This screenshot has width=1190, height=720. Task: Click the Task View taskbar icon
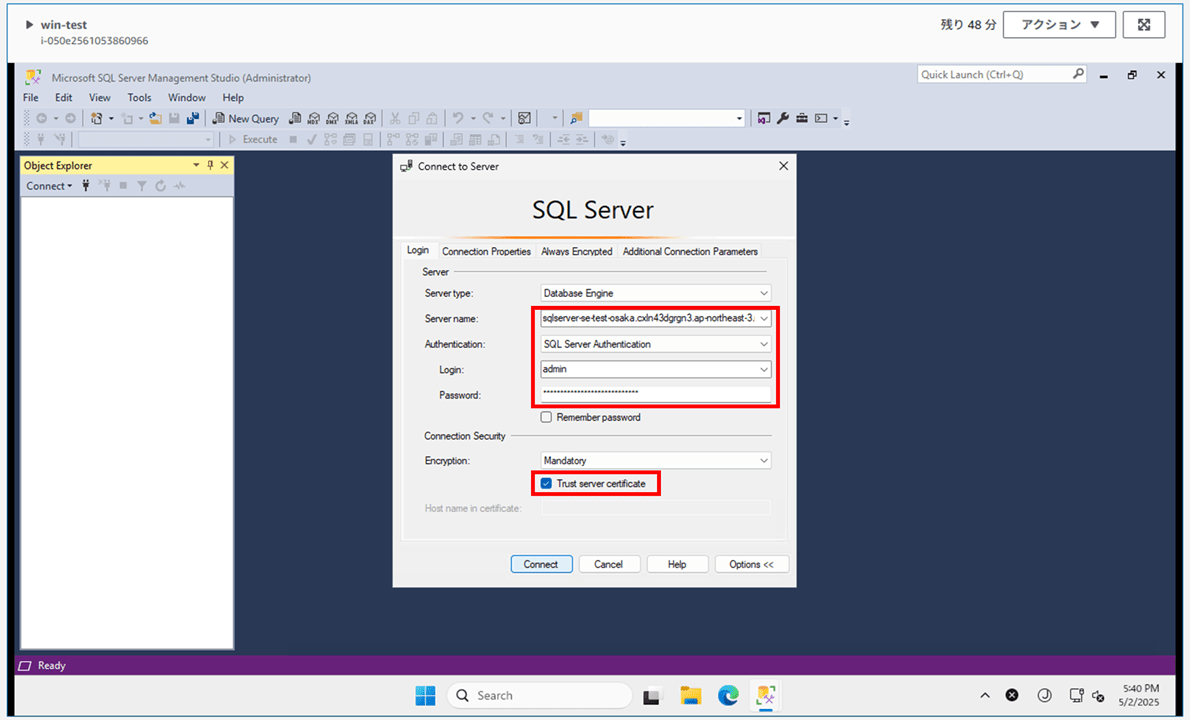tap(653, 696)
